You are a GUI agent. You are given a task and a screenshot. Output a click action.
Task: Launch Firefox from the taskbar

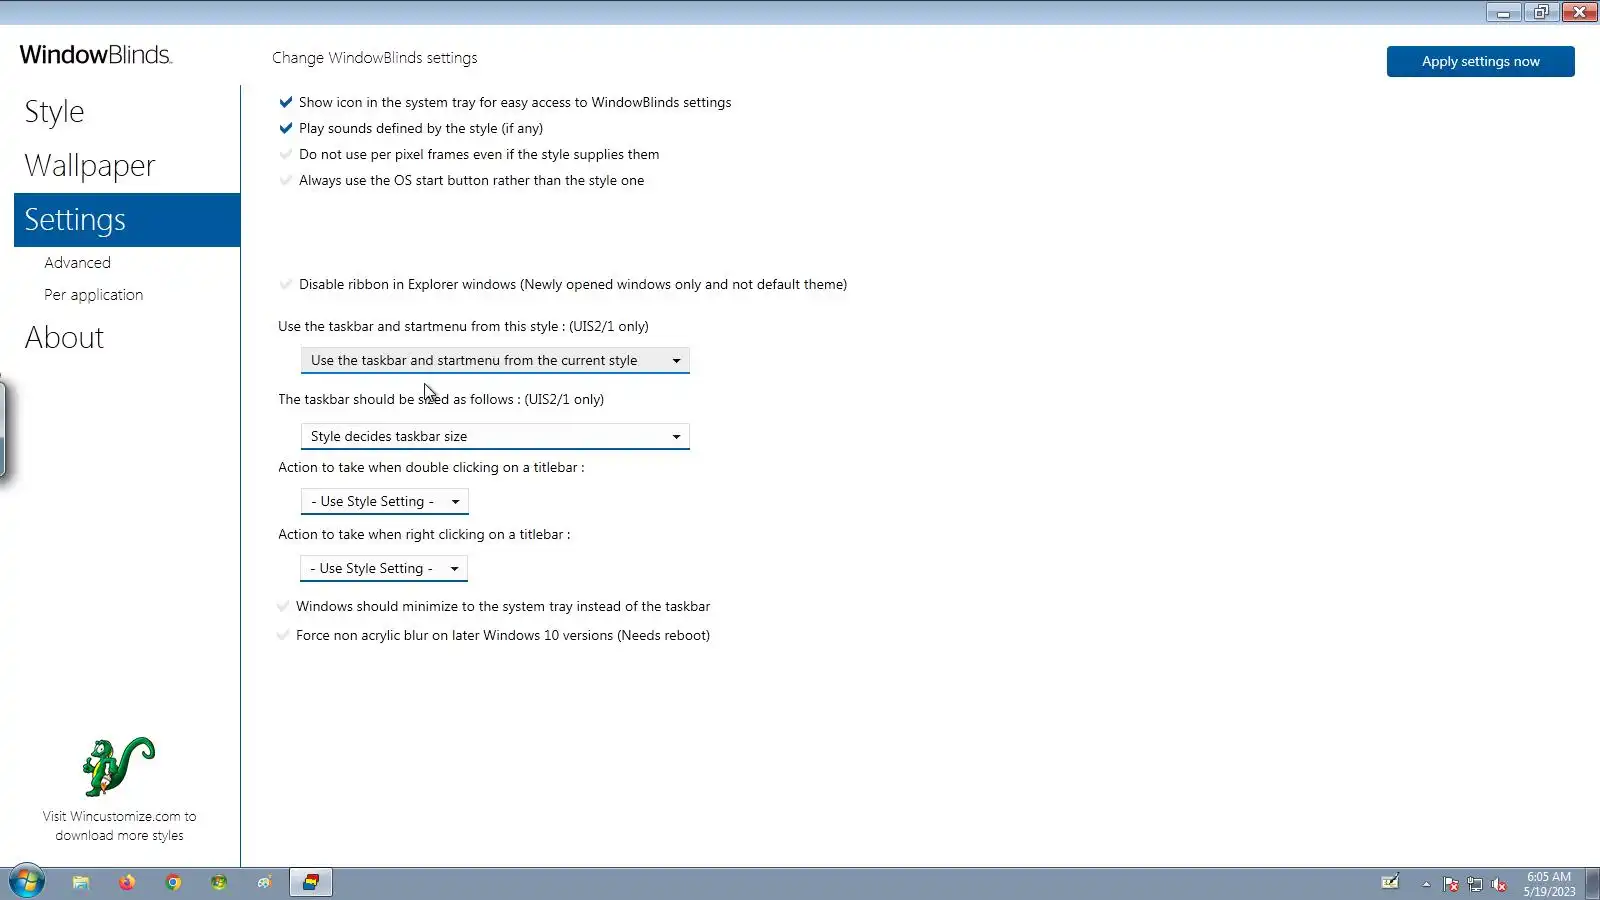(127, 882)
